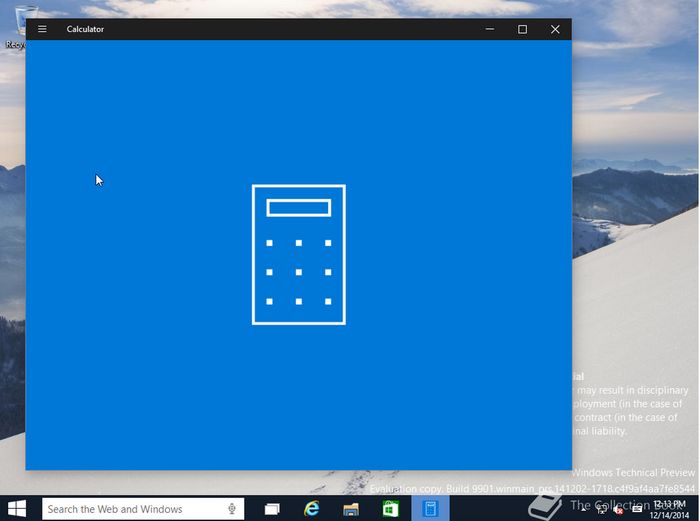This screenshot has height=521, width=700.
Task: Open Task View from the taskbar
Action: (x=271, y=509)
